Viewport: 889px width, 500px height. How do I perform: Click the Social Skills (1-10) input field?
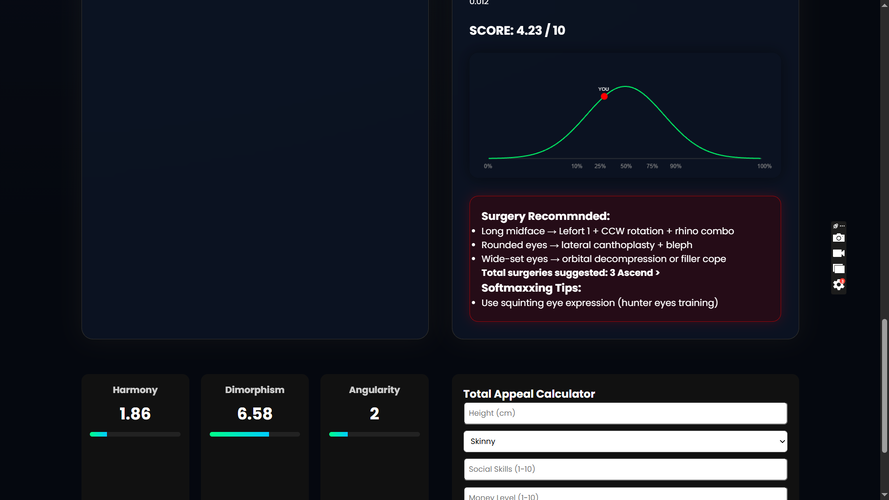[x=625, y=469]
